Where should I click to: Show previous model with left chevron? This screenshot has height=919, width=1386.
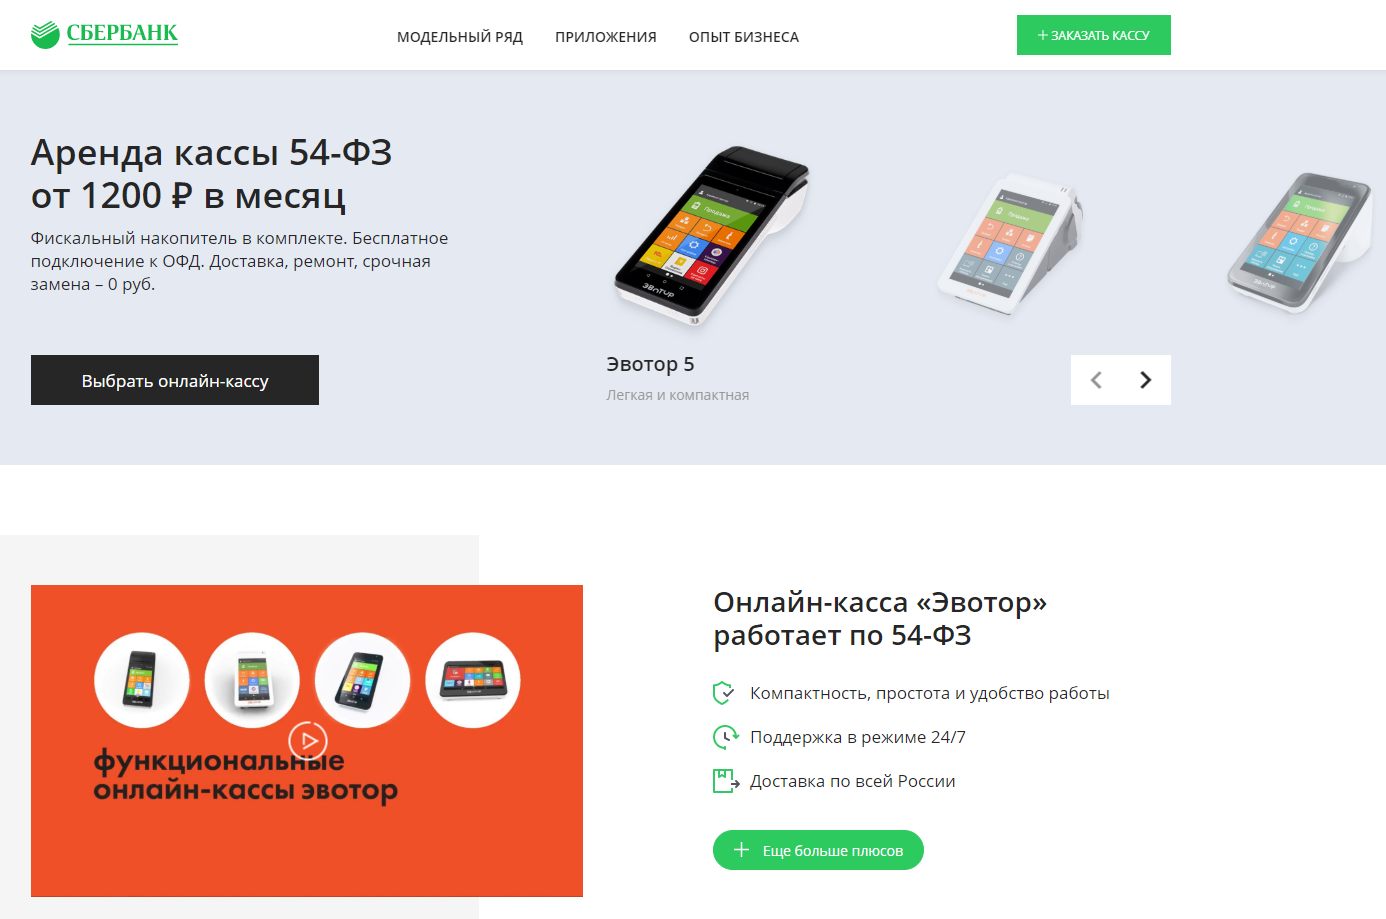pyautogui.click(x=1096, y=380)
